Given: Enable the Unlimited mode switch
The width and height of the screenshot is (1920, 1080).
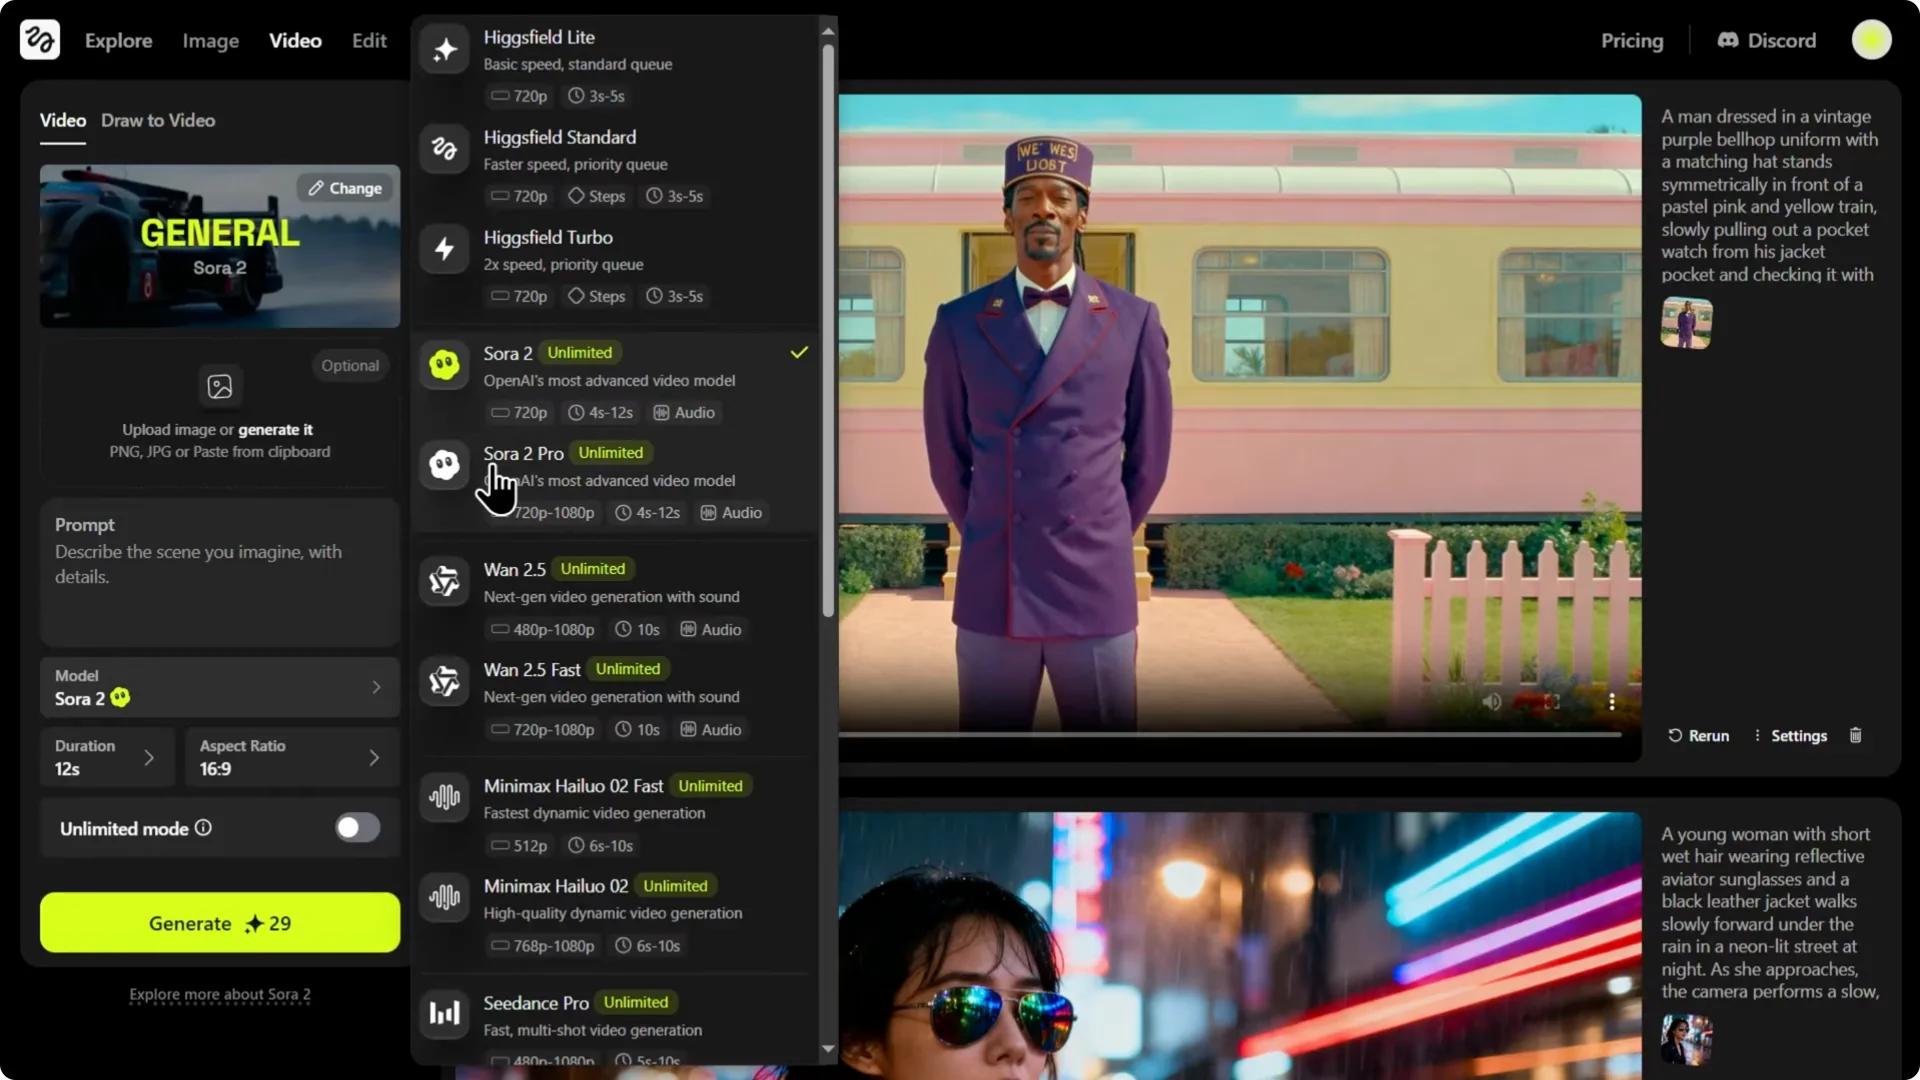Looking at the screenshot, I should (x=357, y=828).
